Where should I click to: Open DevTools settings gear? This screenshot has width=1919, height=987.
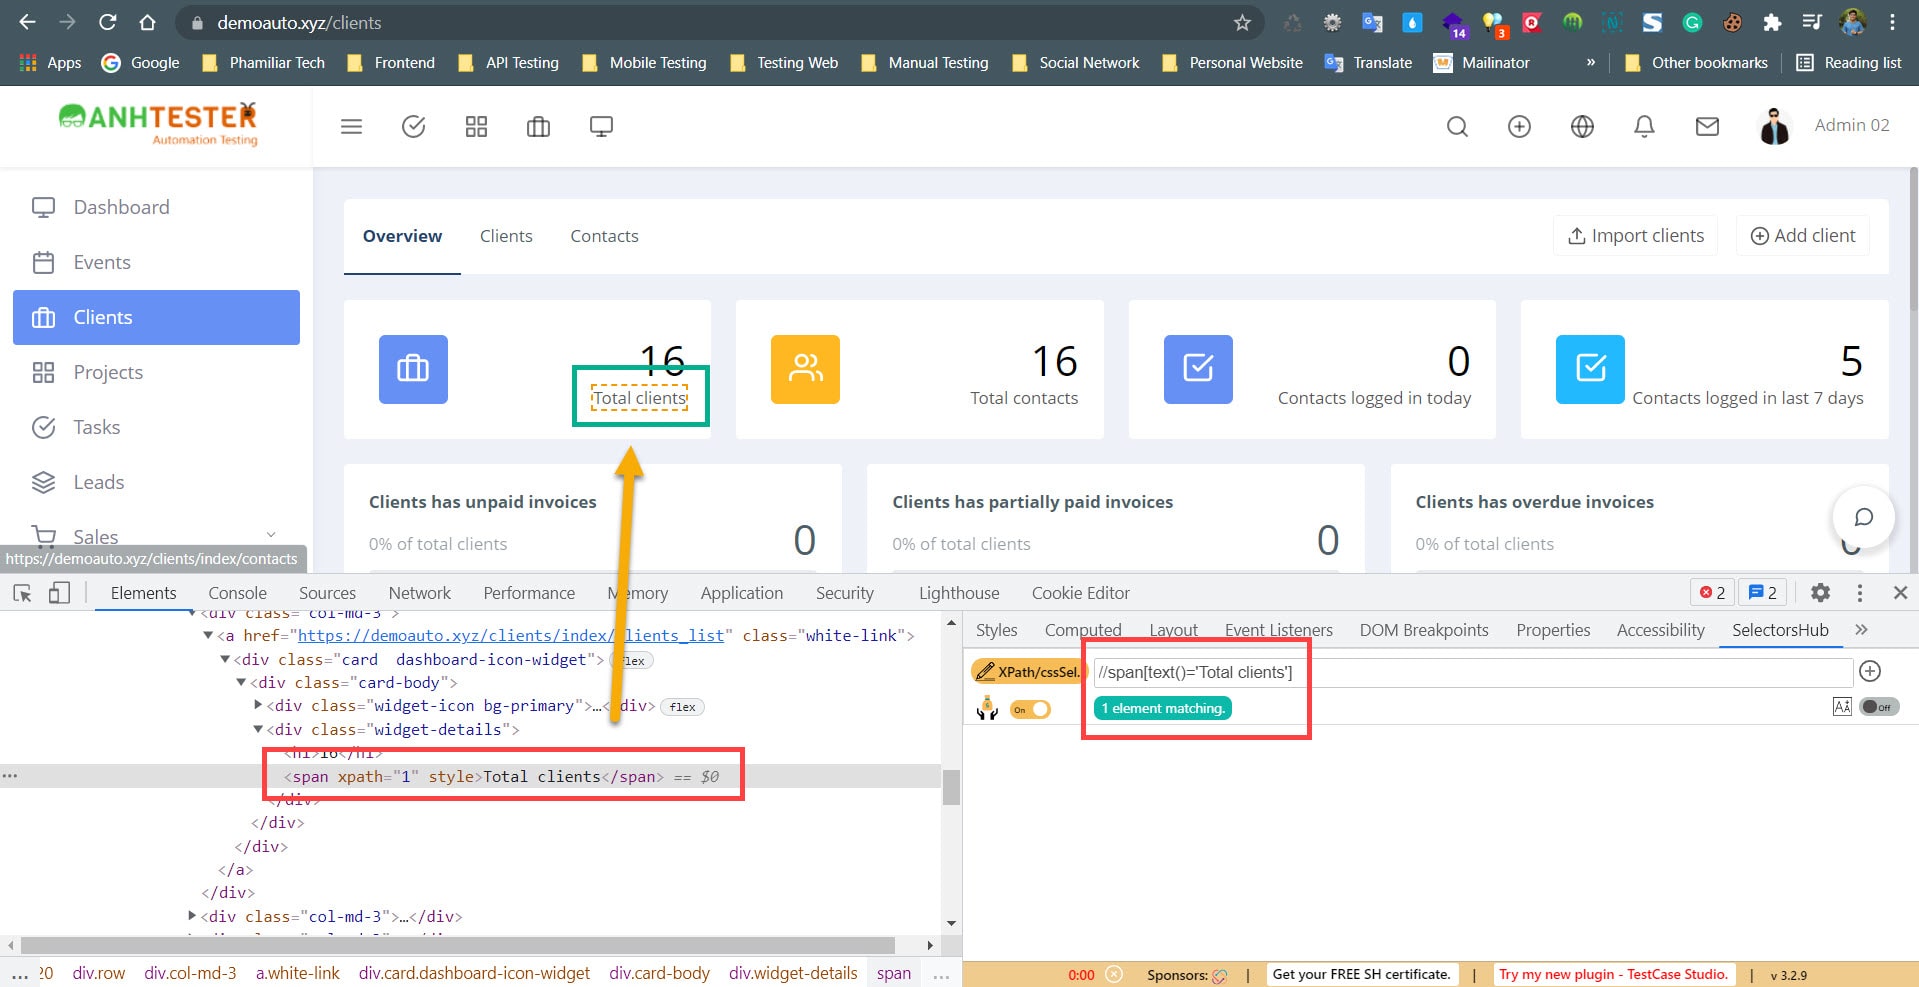(1820, 593)
